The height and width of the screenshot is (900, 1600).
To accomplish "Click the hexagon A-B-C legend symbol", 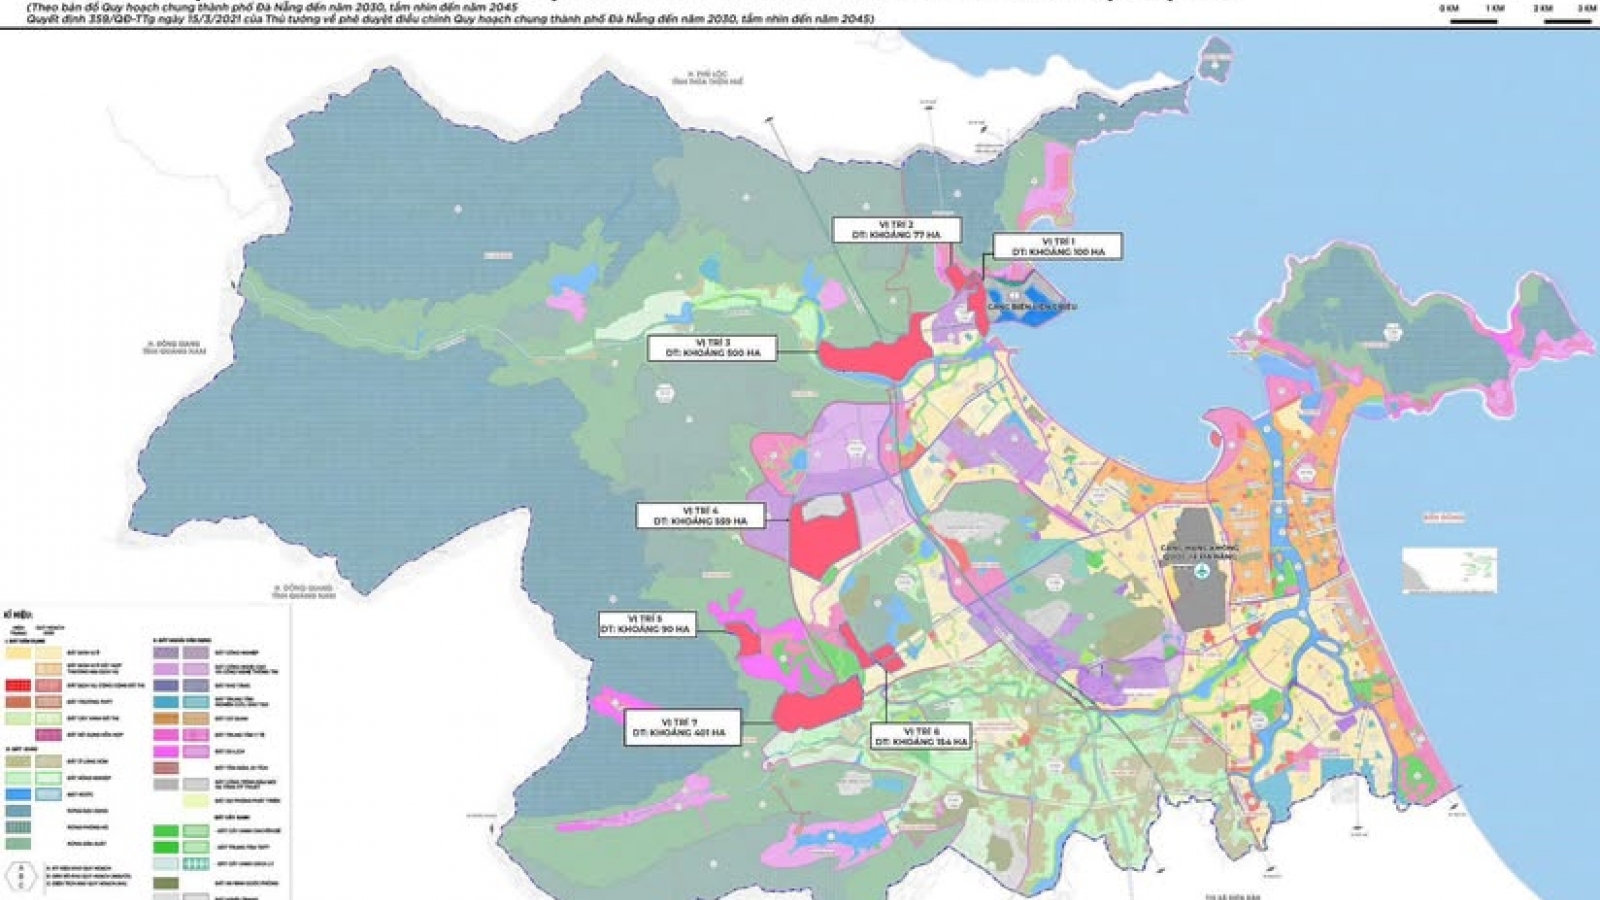I will coord(21,877).
